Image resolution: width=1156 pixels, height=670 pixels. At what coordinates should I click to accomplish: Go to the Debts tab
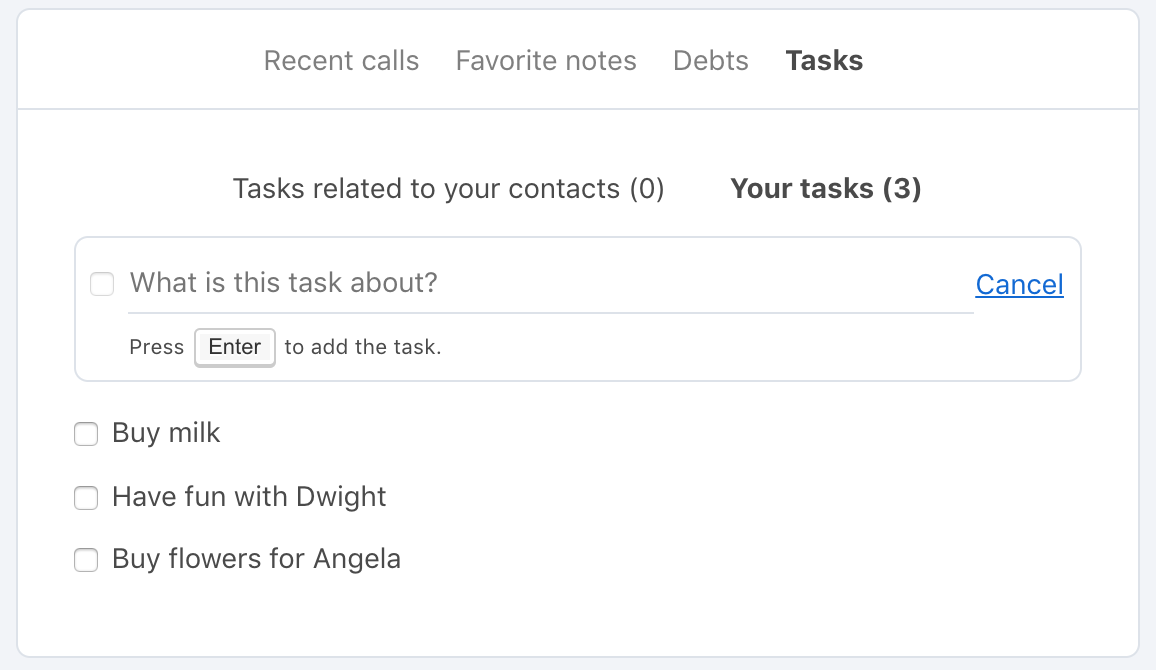coord(711,60)
